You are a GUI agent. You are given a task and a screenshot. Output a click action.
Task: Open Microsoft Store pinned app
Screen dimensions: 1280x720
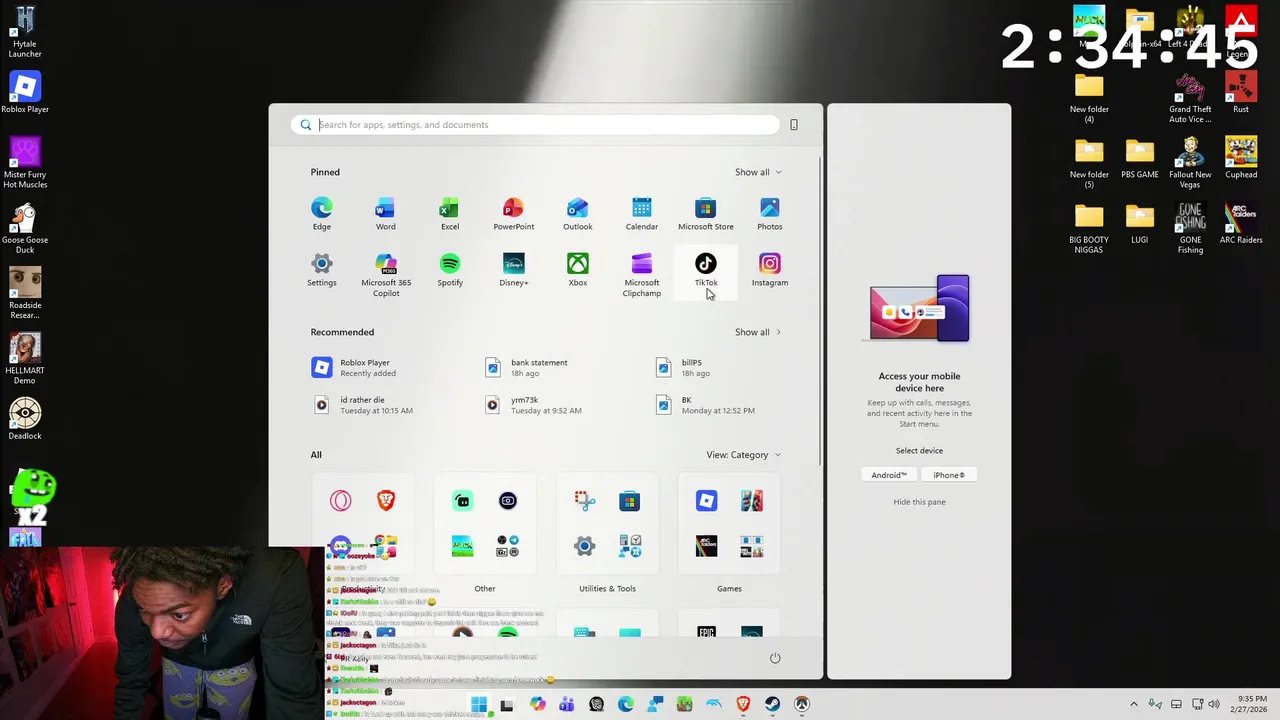705,214
